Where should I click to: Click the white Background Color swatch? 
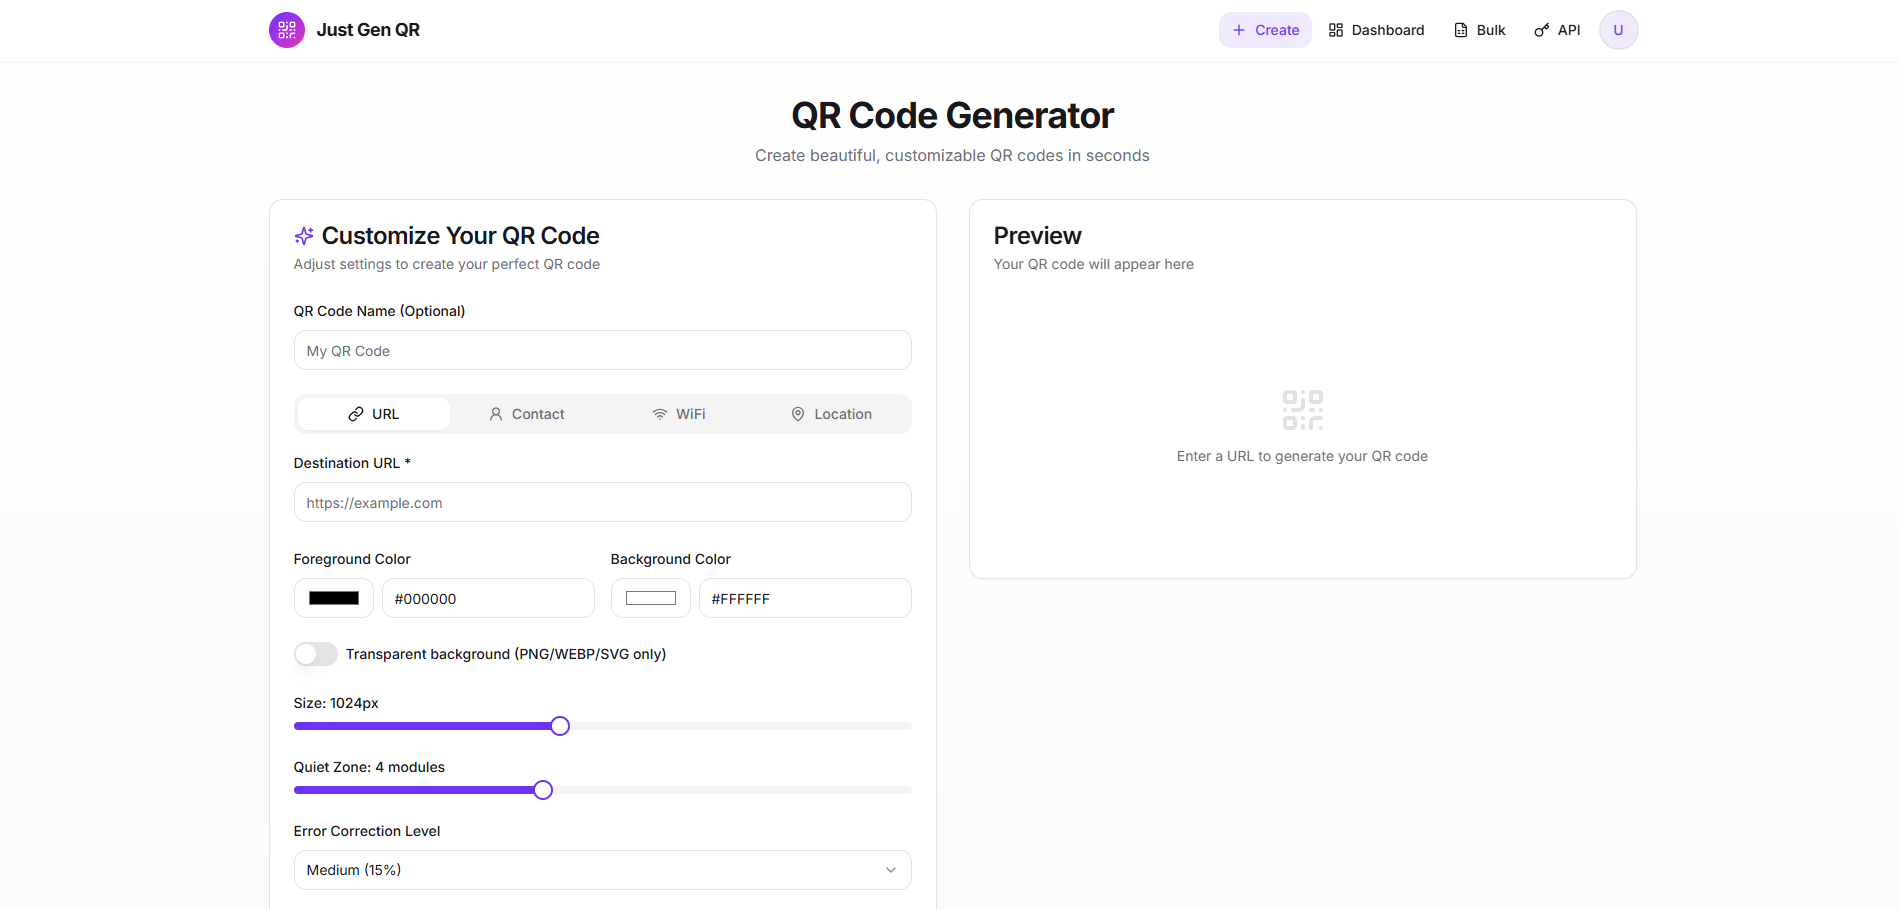pyautogui.click(x=650, y=597)
